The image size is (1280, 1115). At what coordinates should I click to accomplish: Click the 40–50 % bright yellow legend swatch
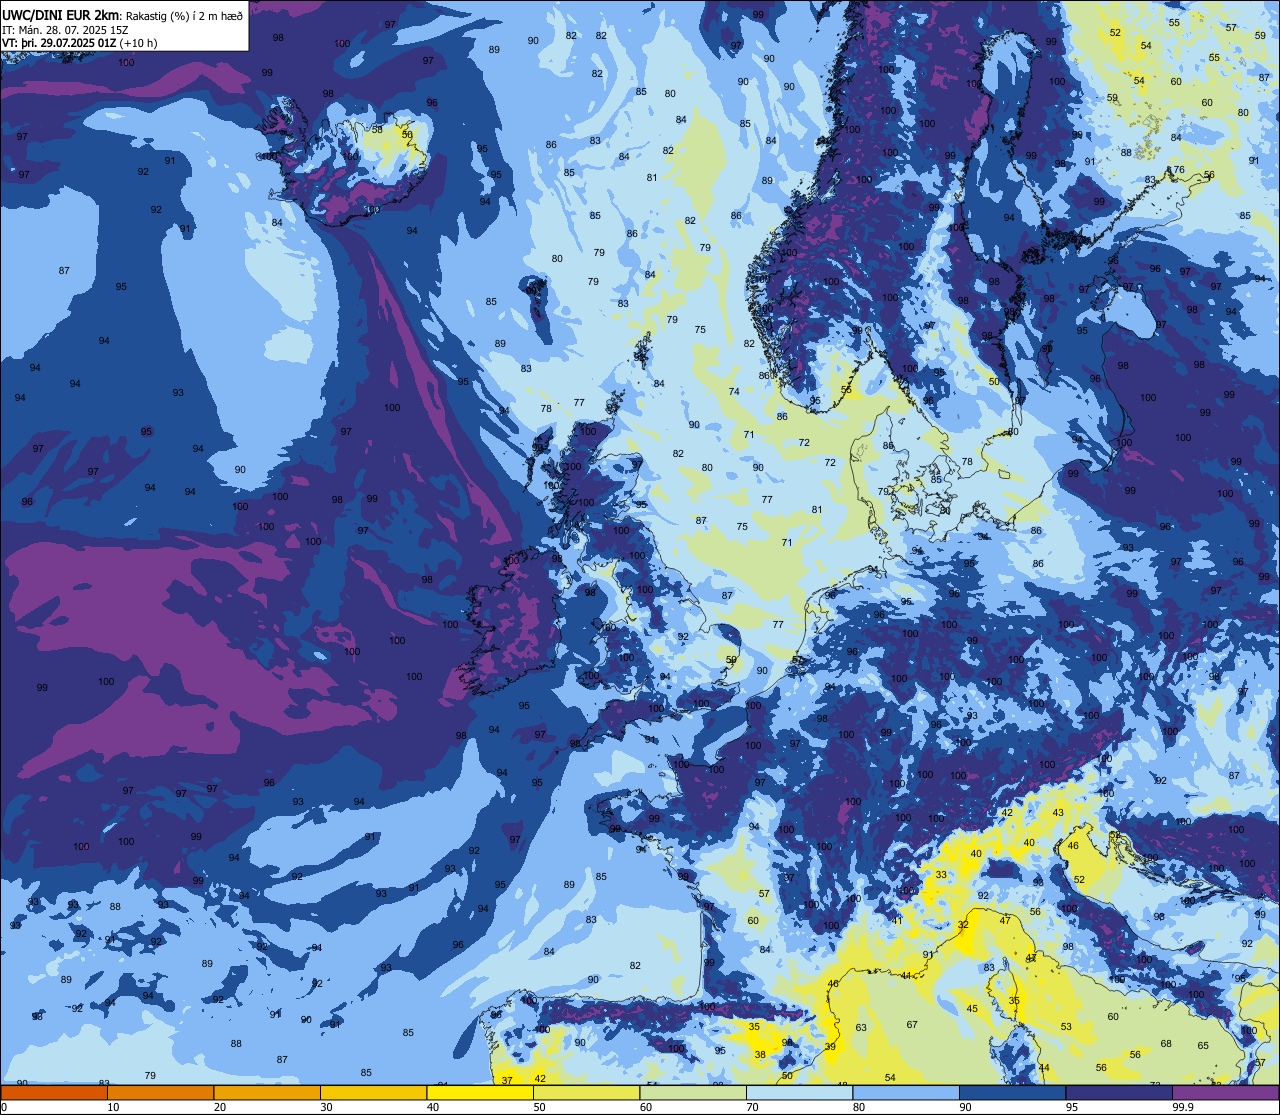pyautogui.click(x=480, y=1092)
